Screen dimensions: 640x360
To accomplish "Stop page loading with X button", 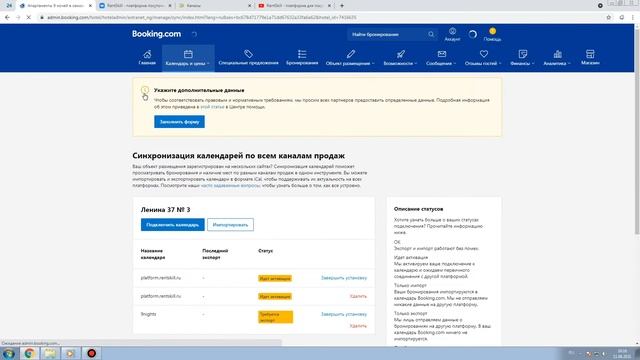I will point(29,18).
